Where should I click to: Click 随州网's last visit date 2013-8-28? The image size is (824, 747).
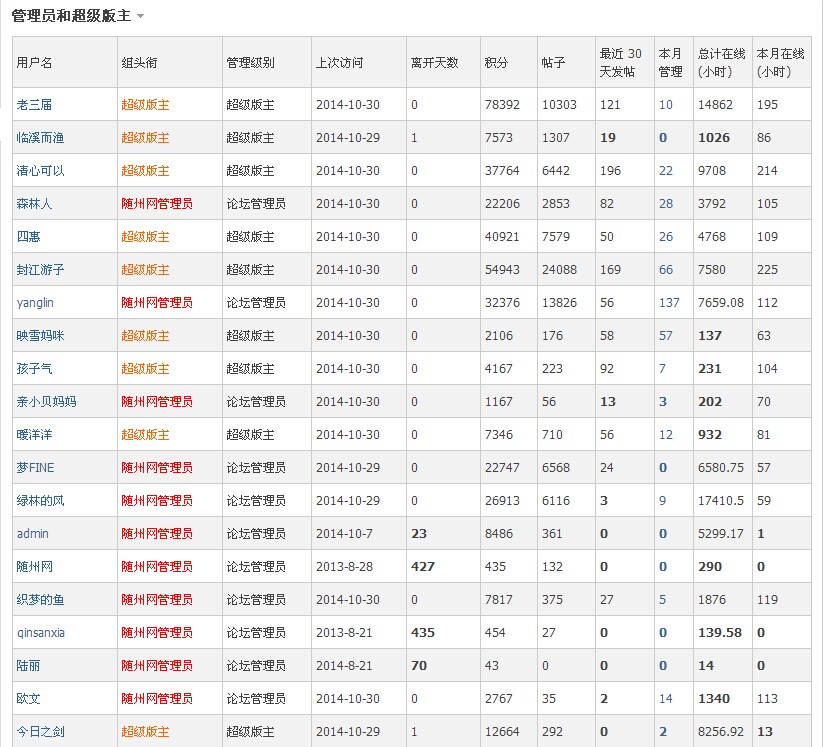pyautogui.click(x=344, y=567)
